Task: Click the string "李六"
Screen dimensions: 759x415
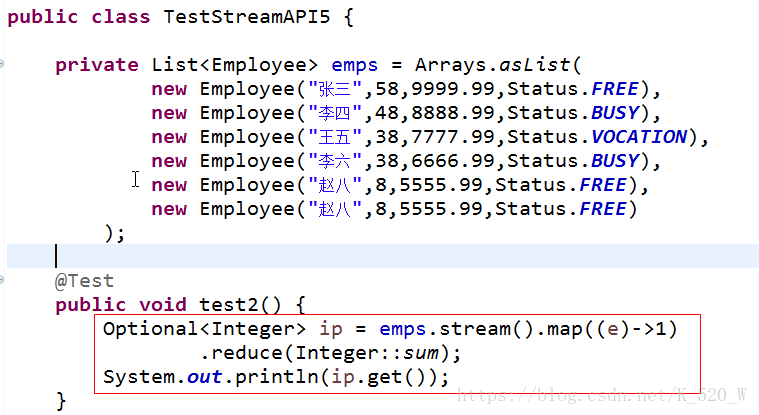Action: [x=335, y=161]
